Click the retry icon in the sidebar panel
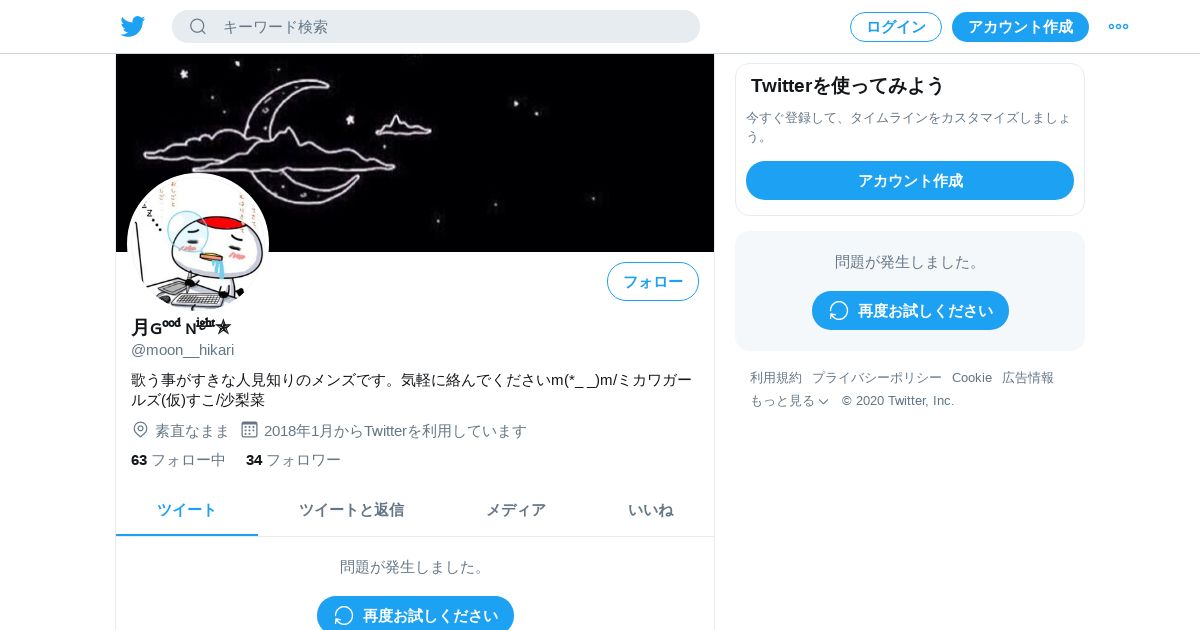1200x630 pixels. (839, 311)
